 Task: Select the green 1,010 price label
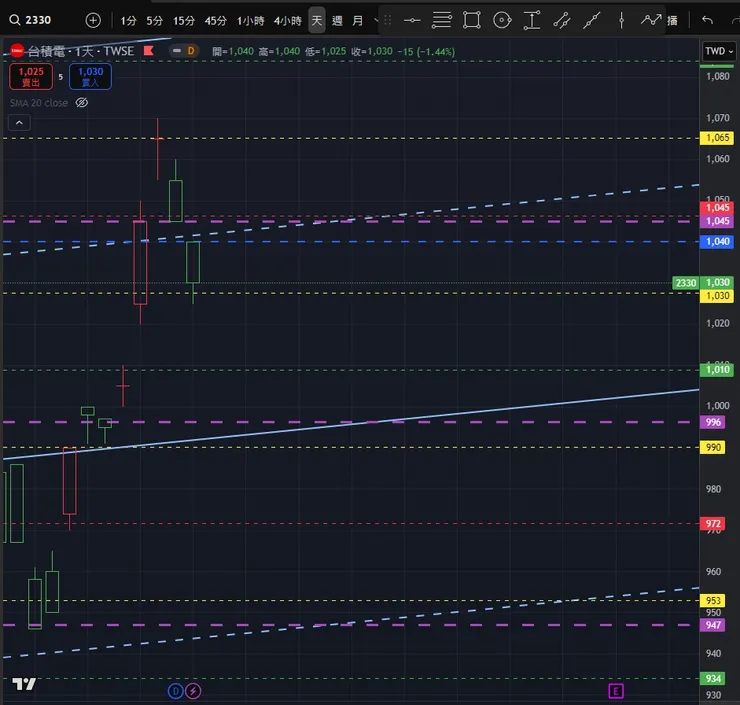pos(717,369)
